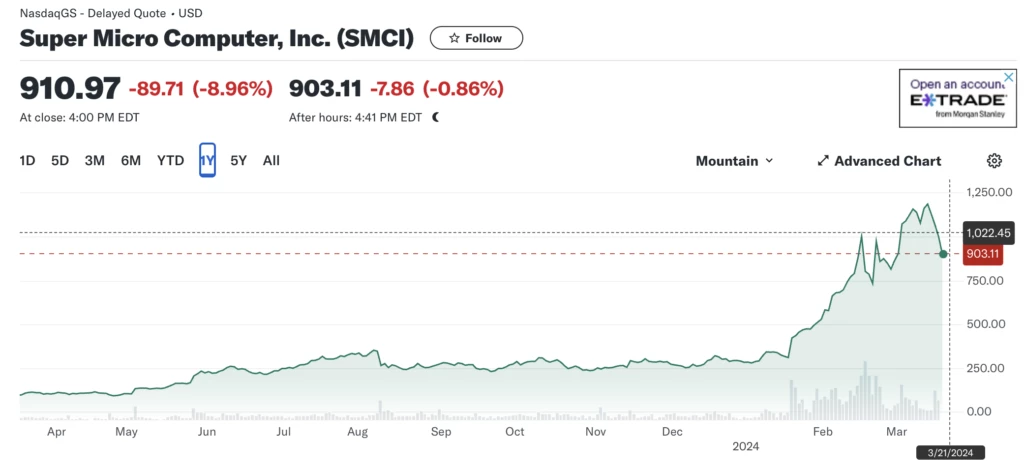Expand the Mountain chart type dropdown

click(x=734, y=161)
